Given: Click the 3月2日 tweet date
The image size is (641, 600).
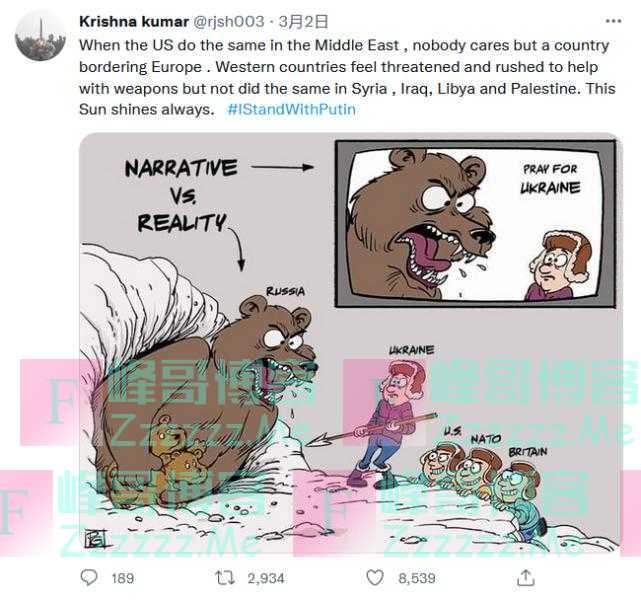Looking at the screenshot, I should click(303, 21).
